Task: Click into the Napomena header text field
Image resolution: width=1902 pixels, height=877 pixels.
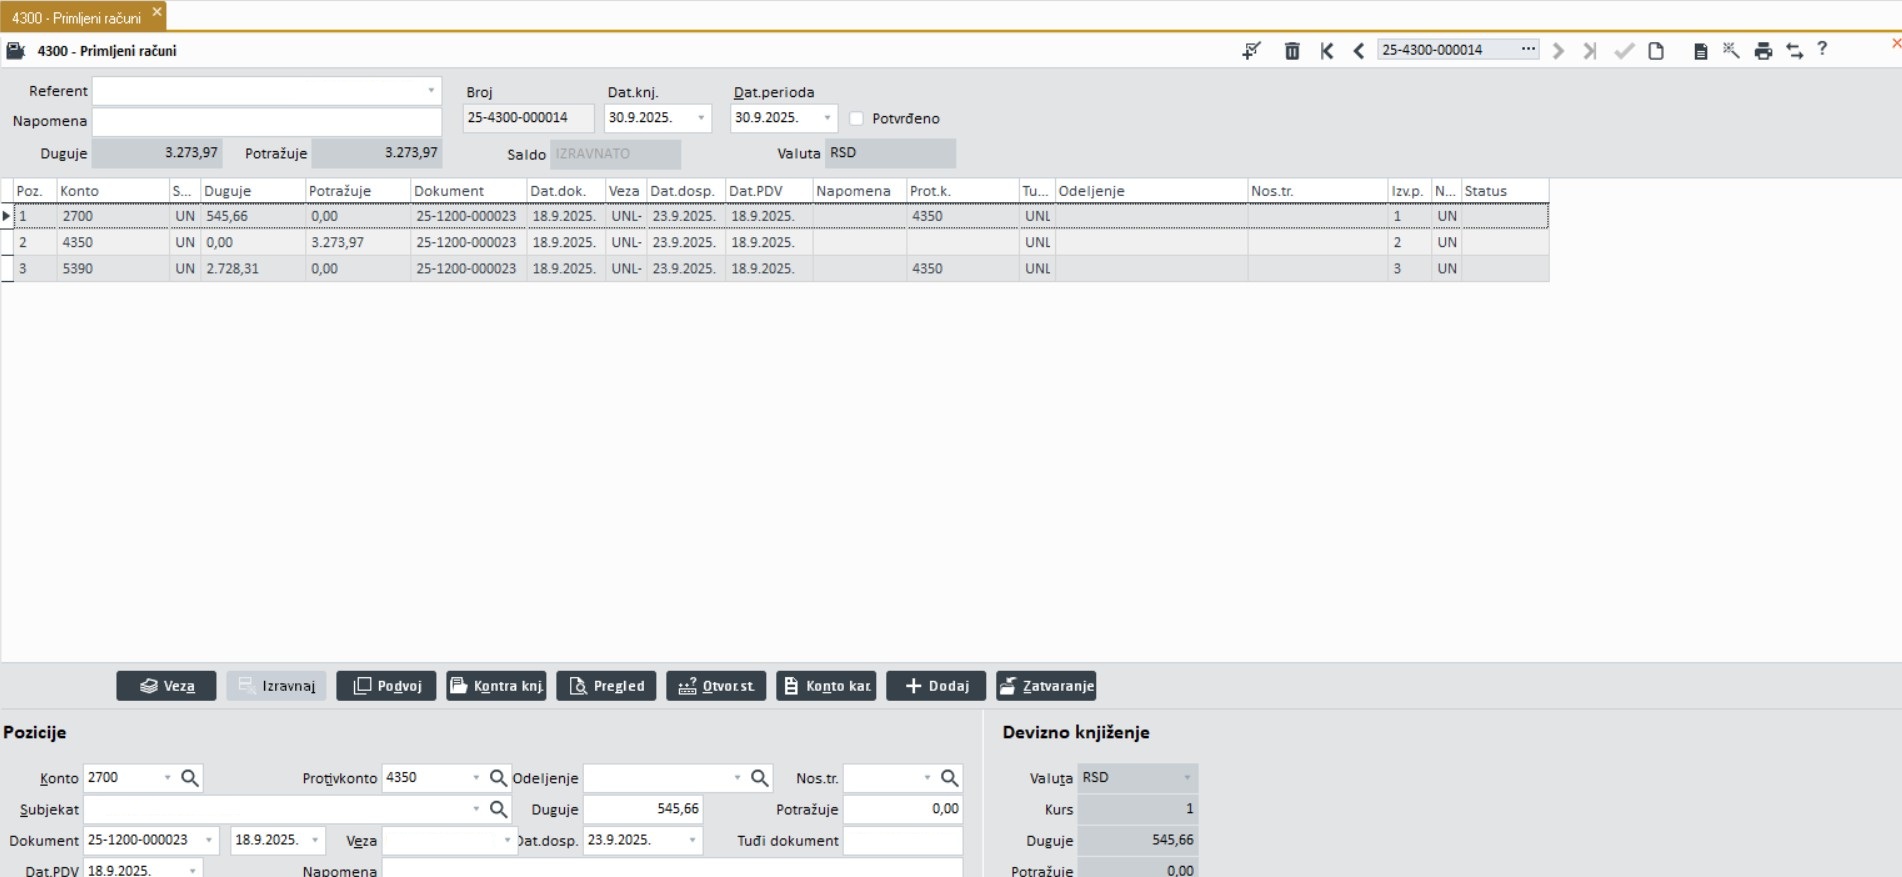Action: tap(267, 121)
